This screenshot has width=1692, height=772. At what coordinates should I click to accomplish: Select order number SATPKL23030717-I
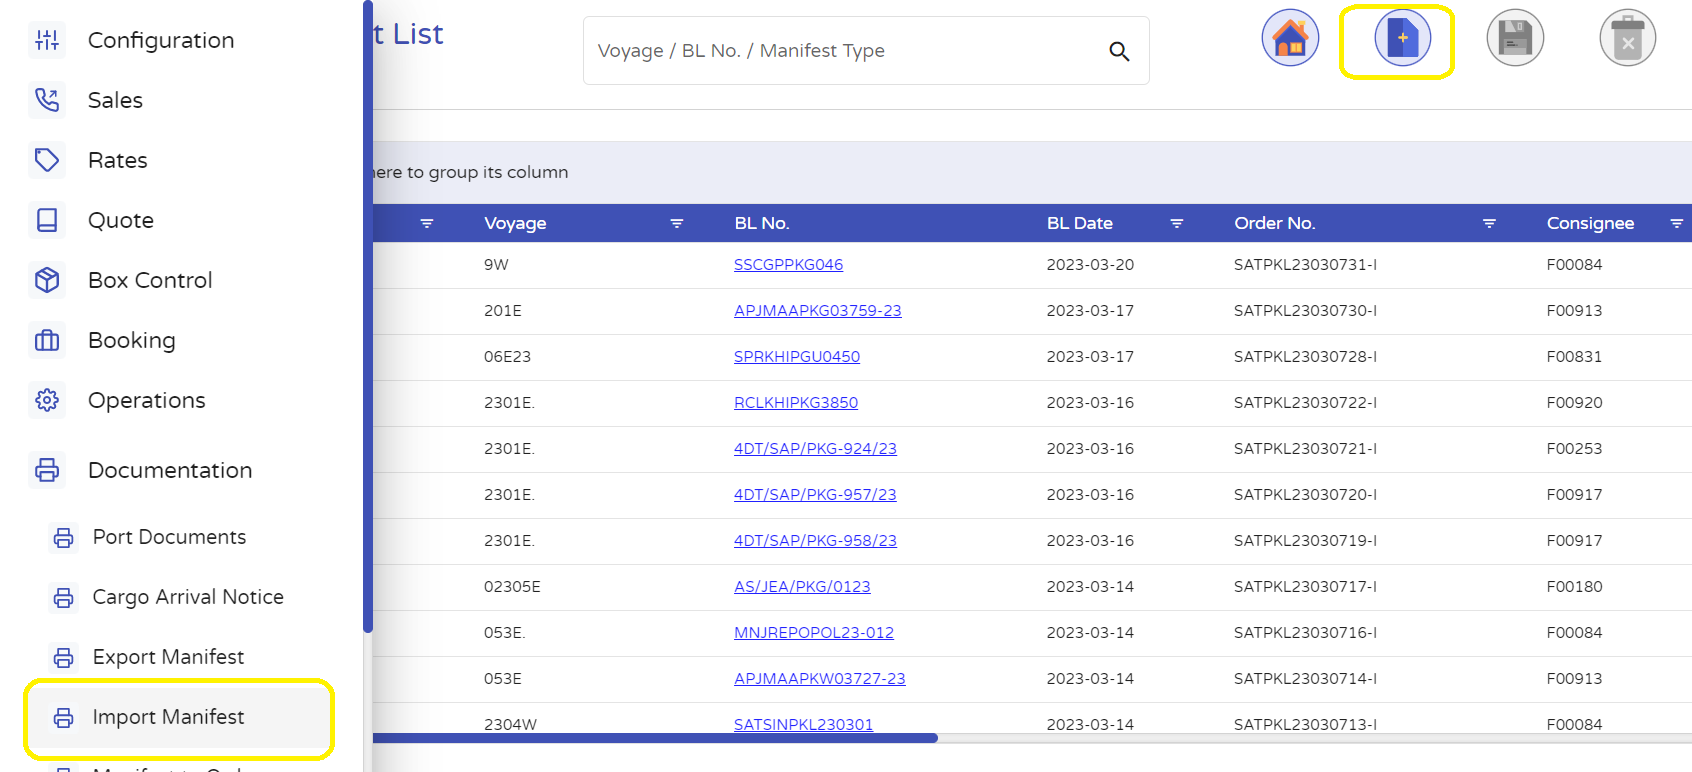tap(1305, 587)
